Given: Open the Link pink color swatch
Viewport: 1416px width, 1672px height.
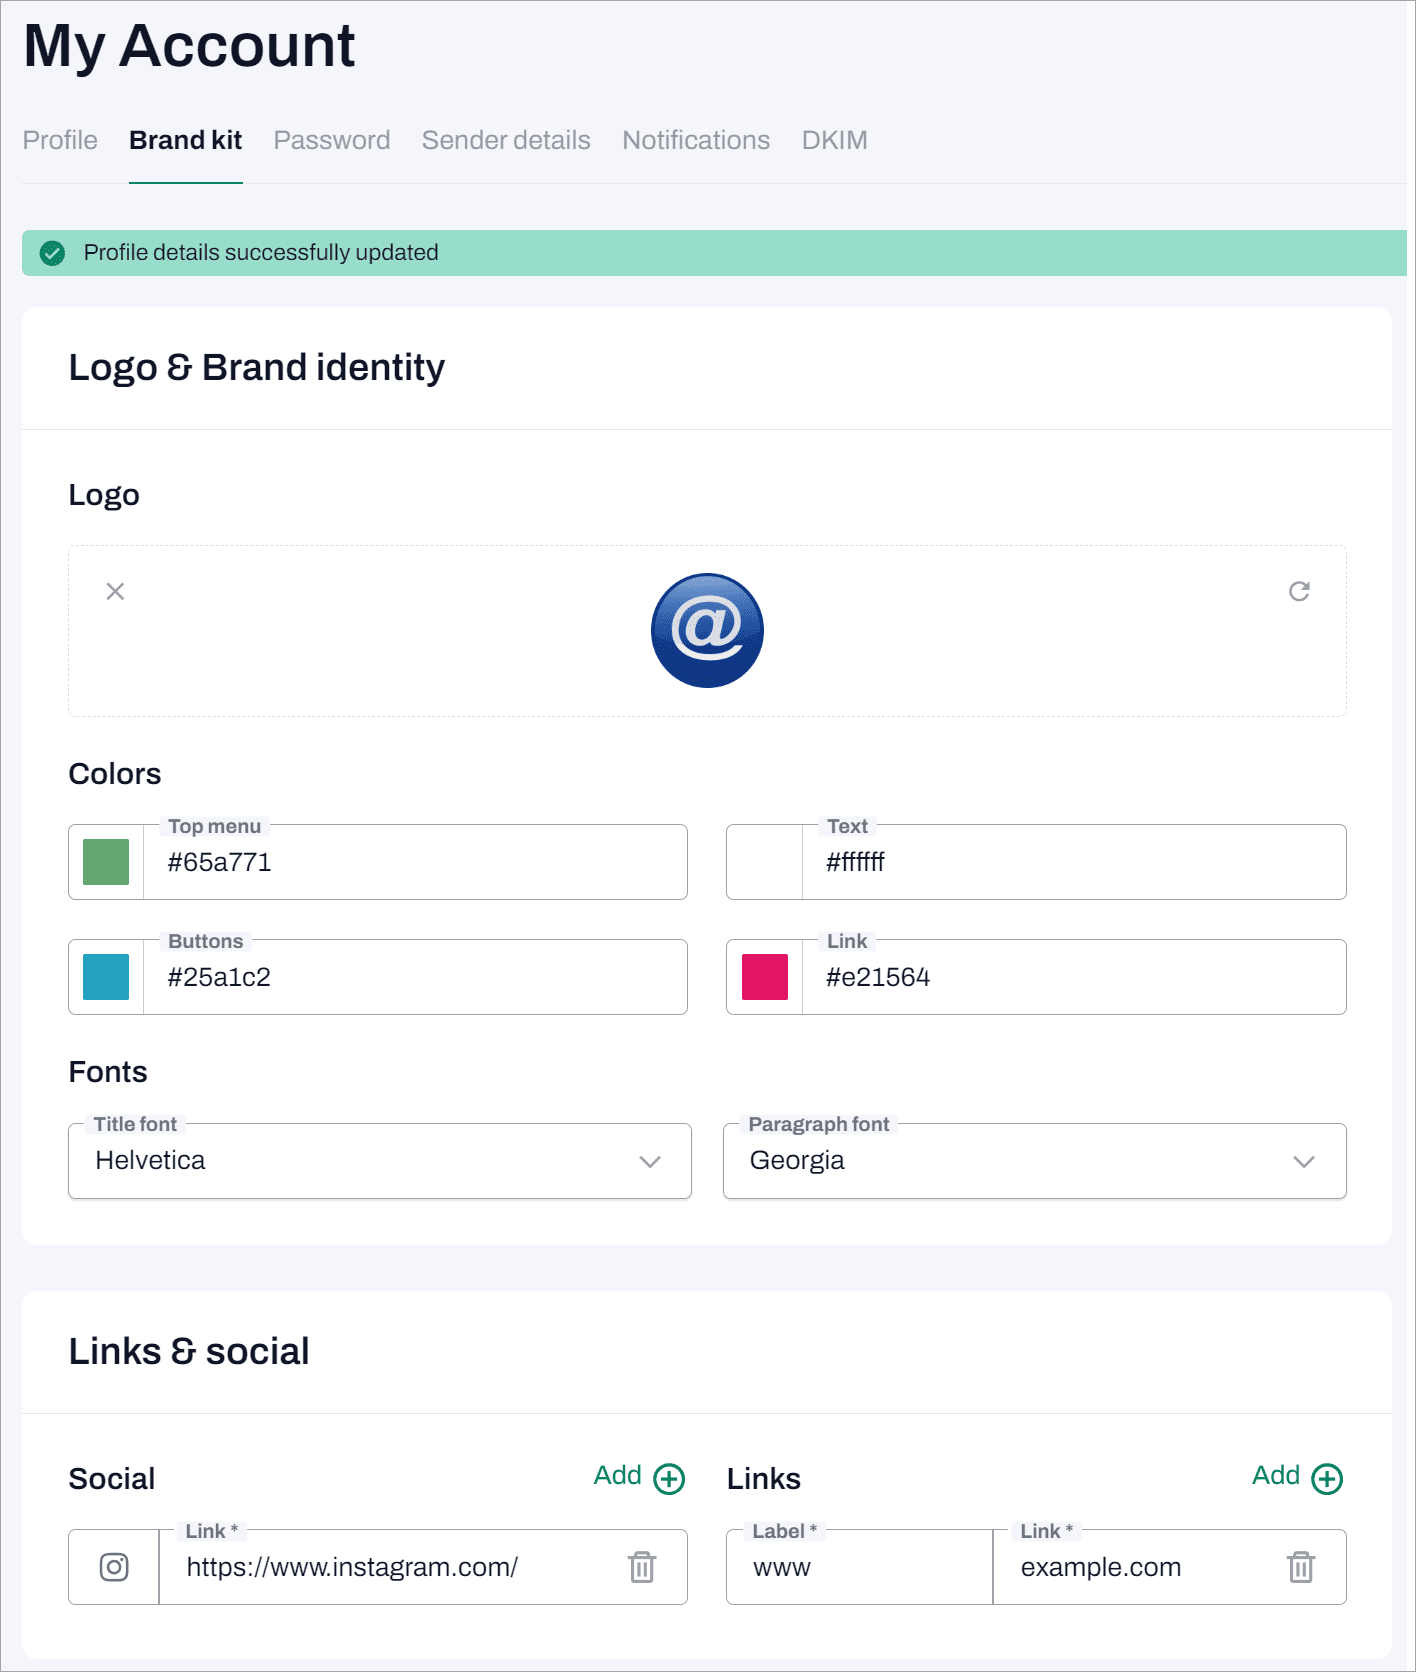Looking at the screenshot, I should point(765,977).
